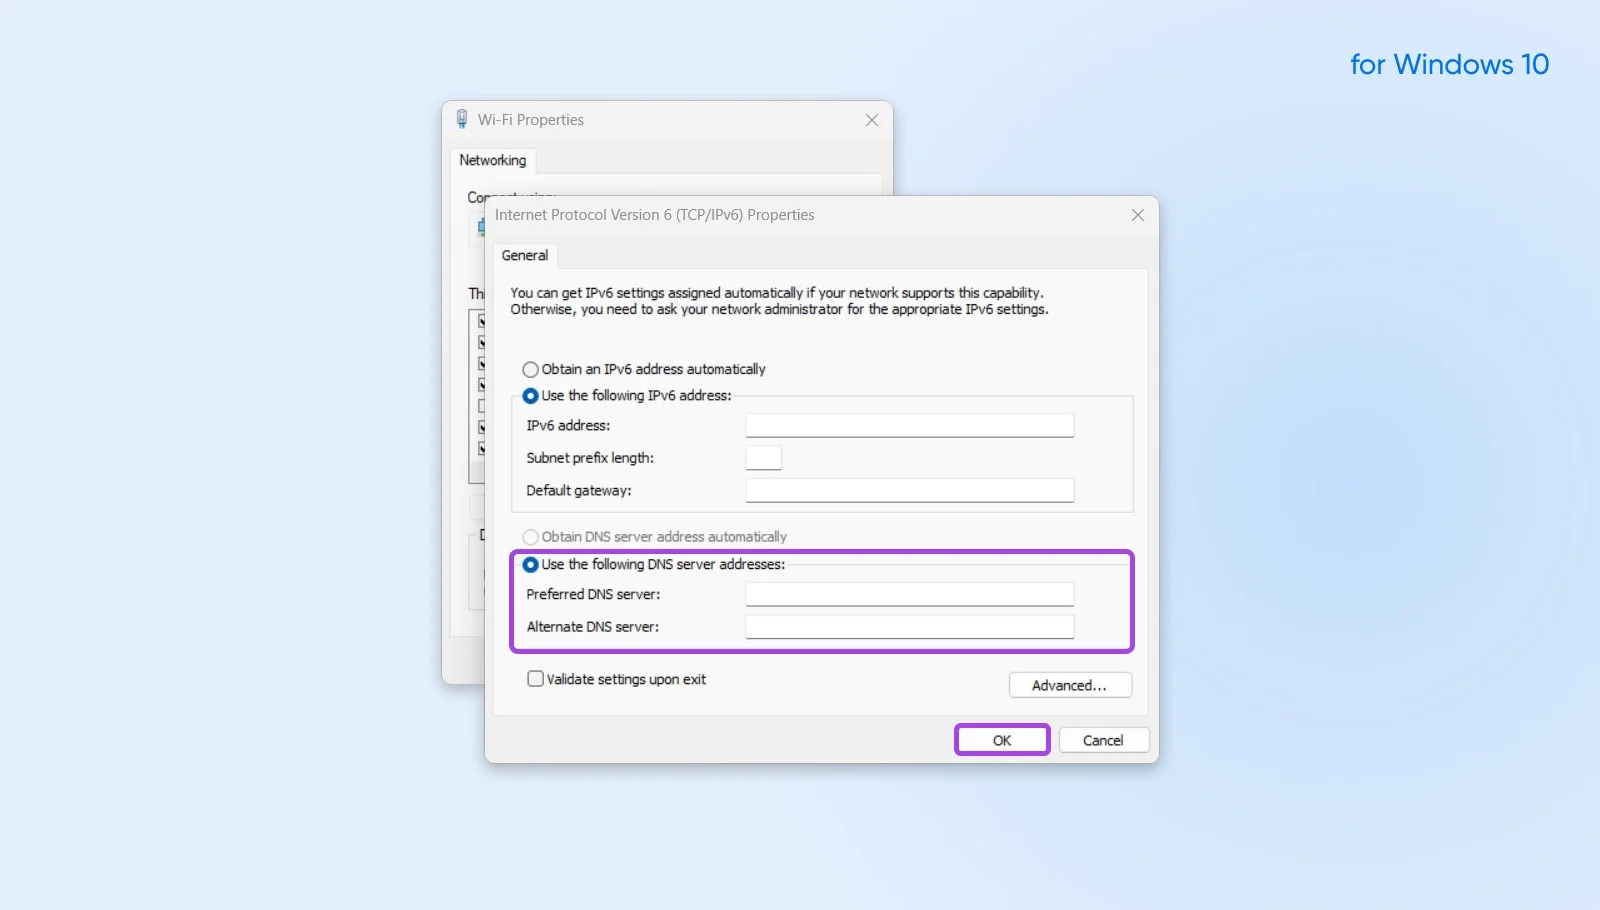Close the Wi-Fi Properties window
The width and height of the screenshot is (1600, 910).
point(872,120)
